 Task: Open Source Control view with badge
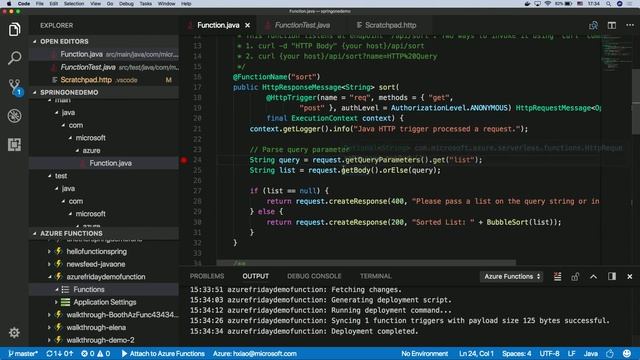pyautogui.click(x=15, y=87)
